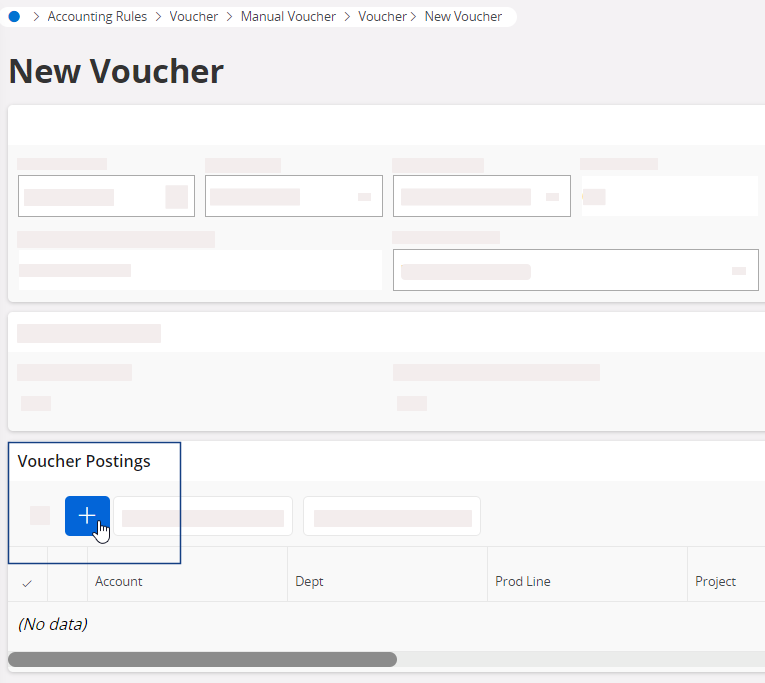Image resolution: width=765 pixels, height=683 pixels.
Task: Sort by the Account column header
Action: point(119,582)
